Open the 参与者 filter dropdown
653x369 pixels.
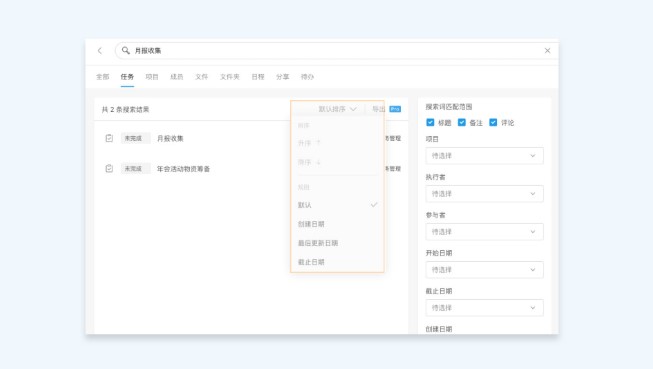484,232
